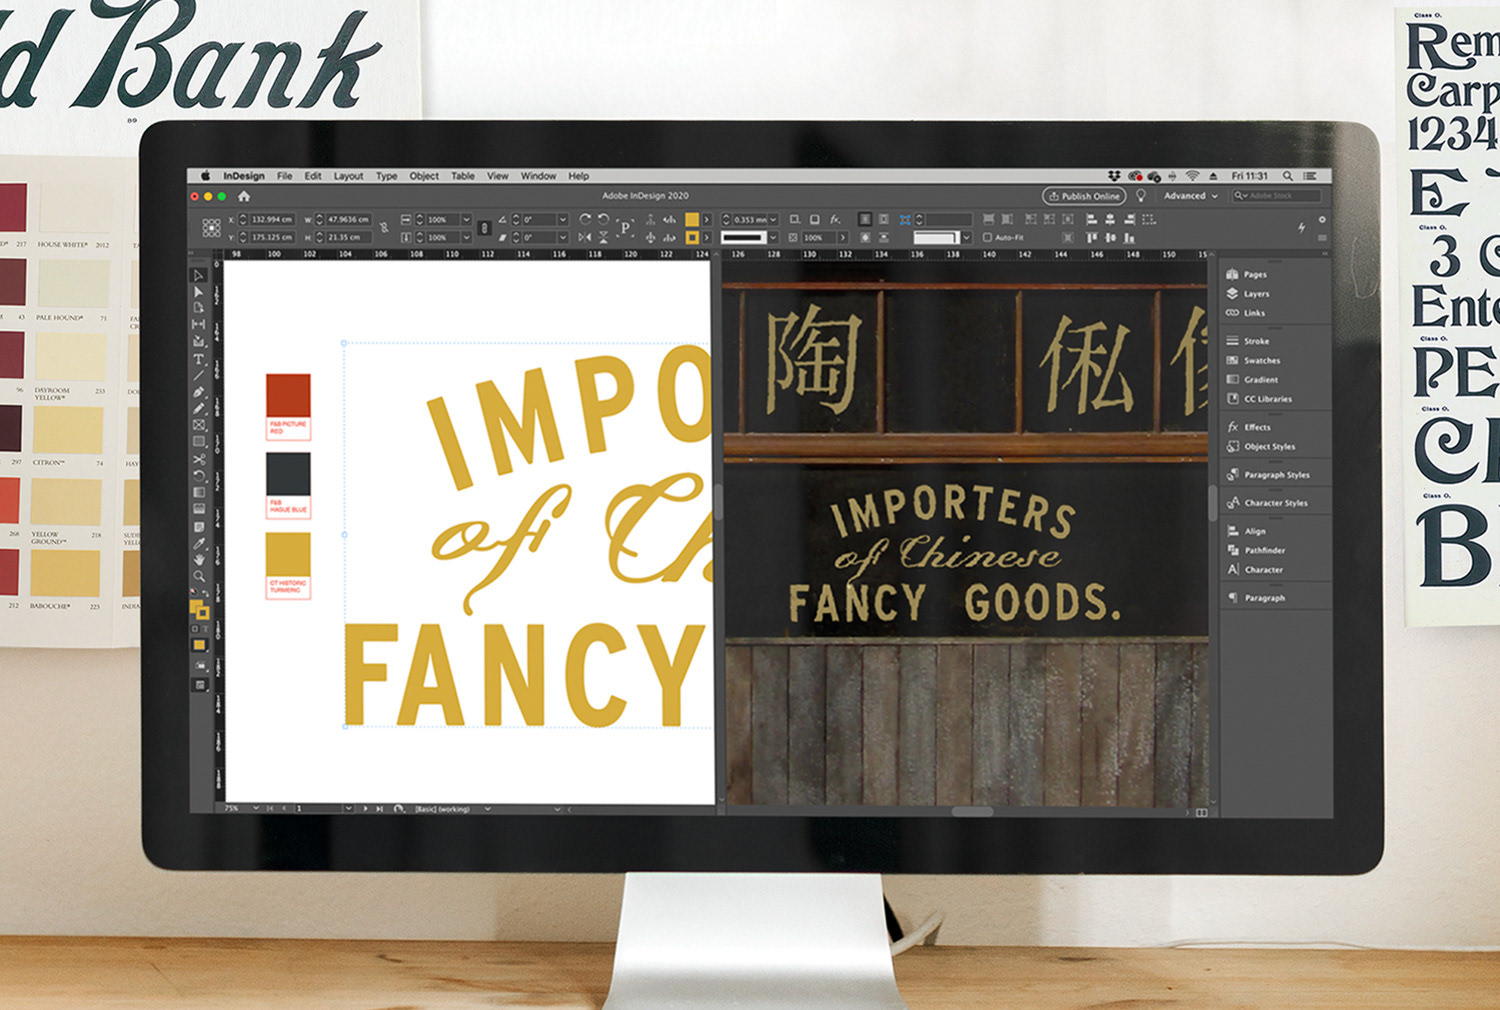Expand the rotation angle dropdown
This screenshot has width=1500, height=1010.
562,219
